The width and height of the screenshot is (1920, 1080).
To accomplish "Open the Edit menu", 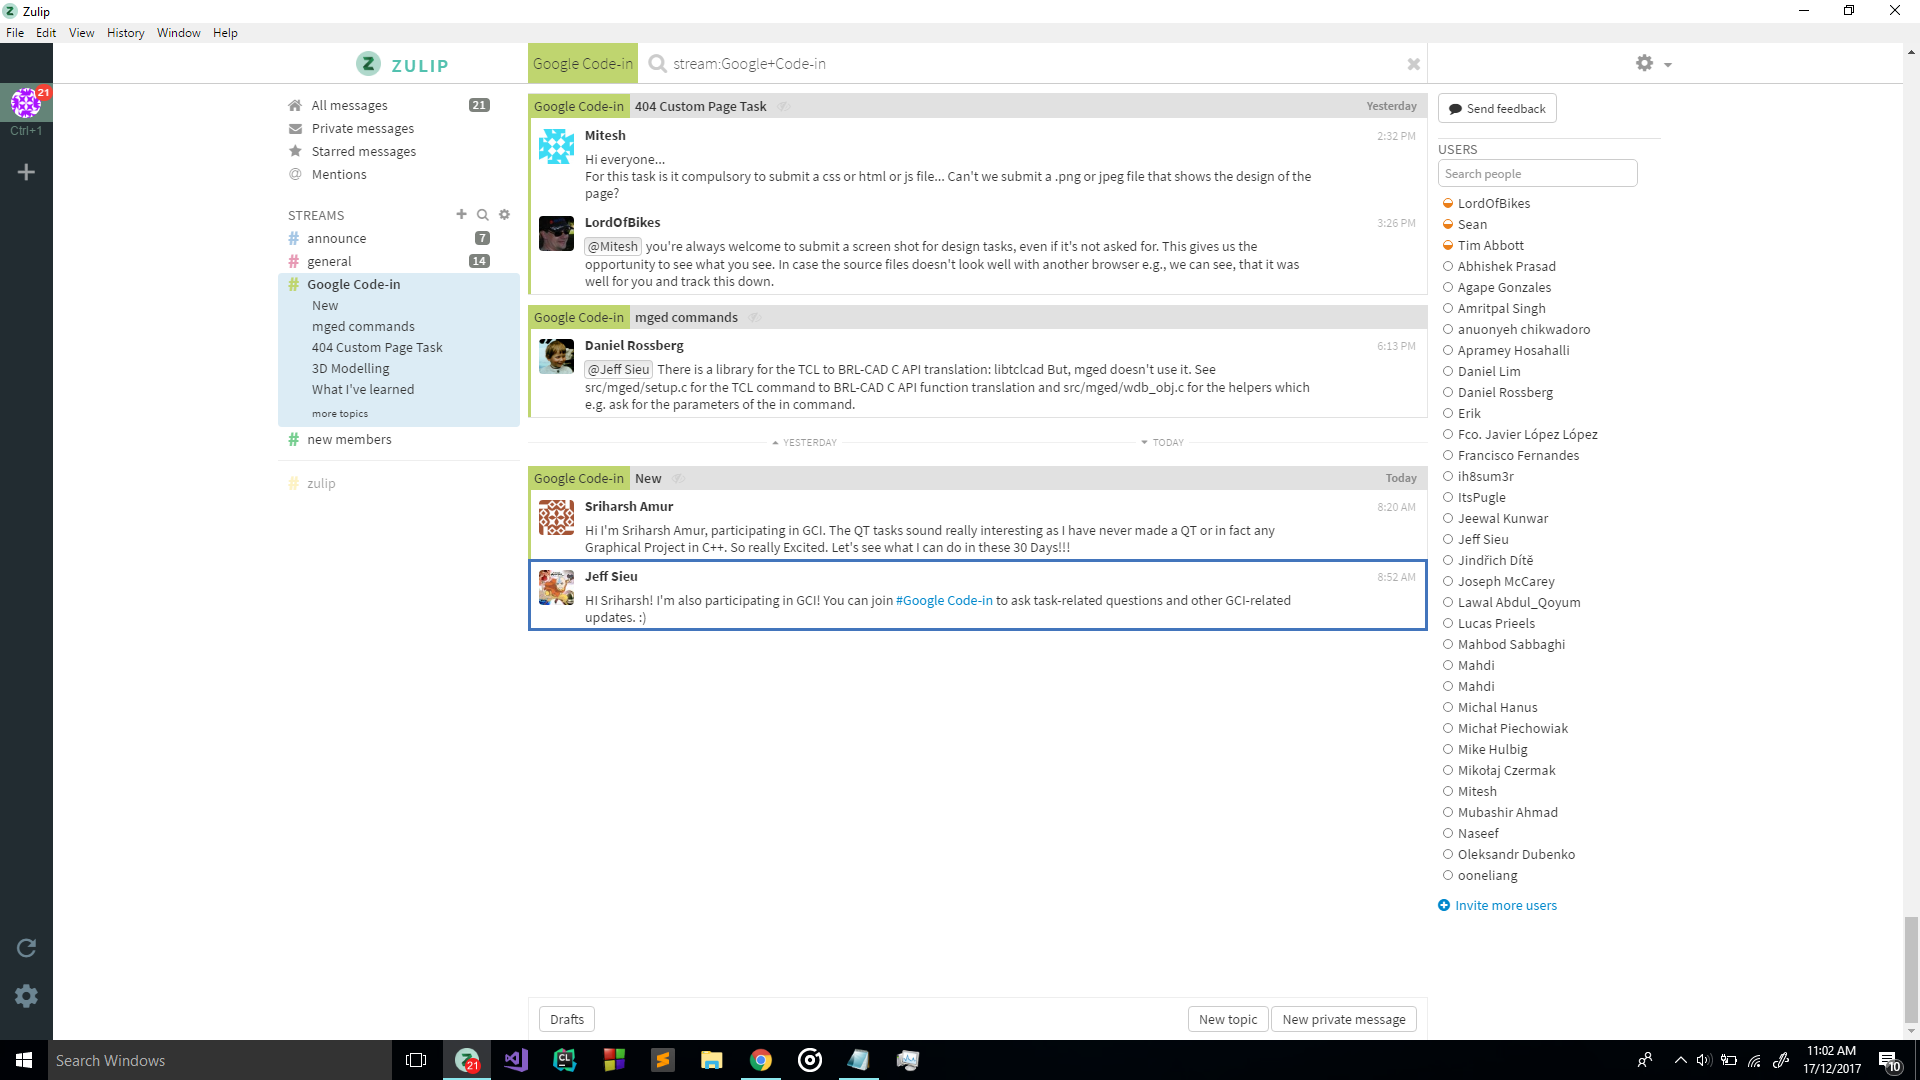I will tap(46, 33).
